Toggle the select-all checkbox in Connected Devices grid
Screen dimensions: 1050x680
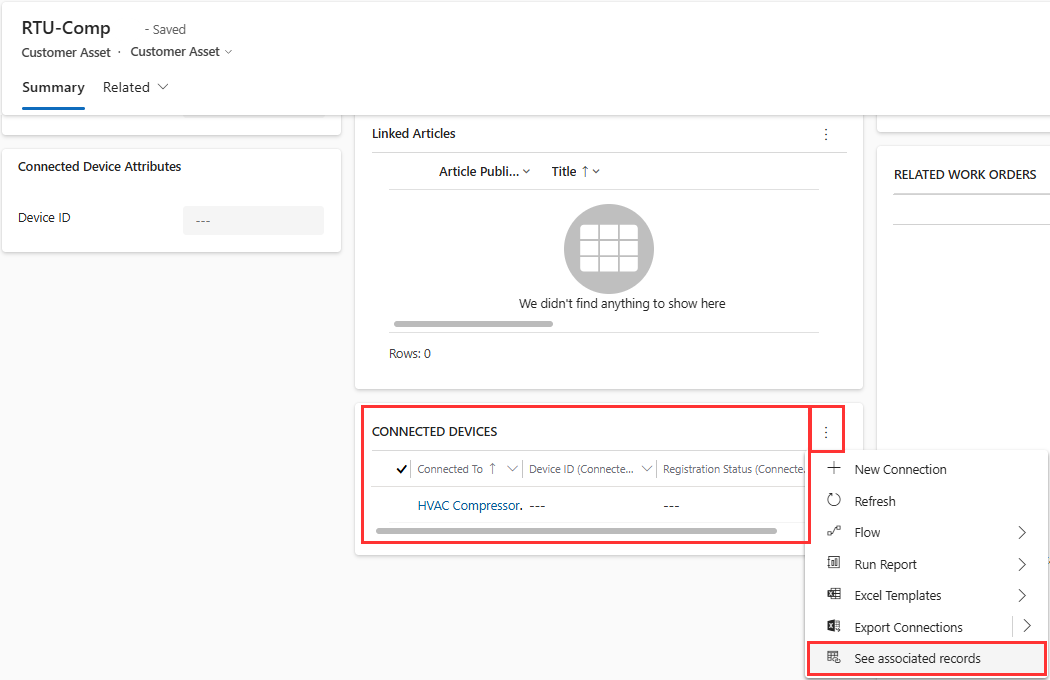(401, 468)
